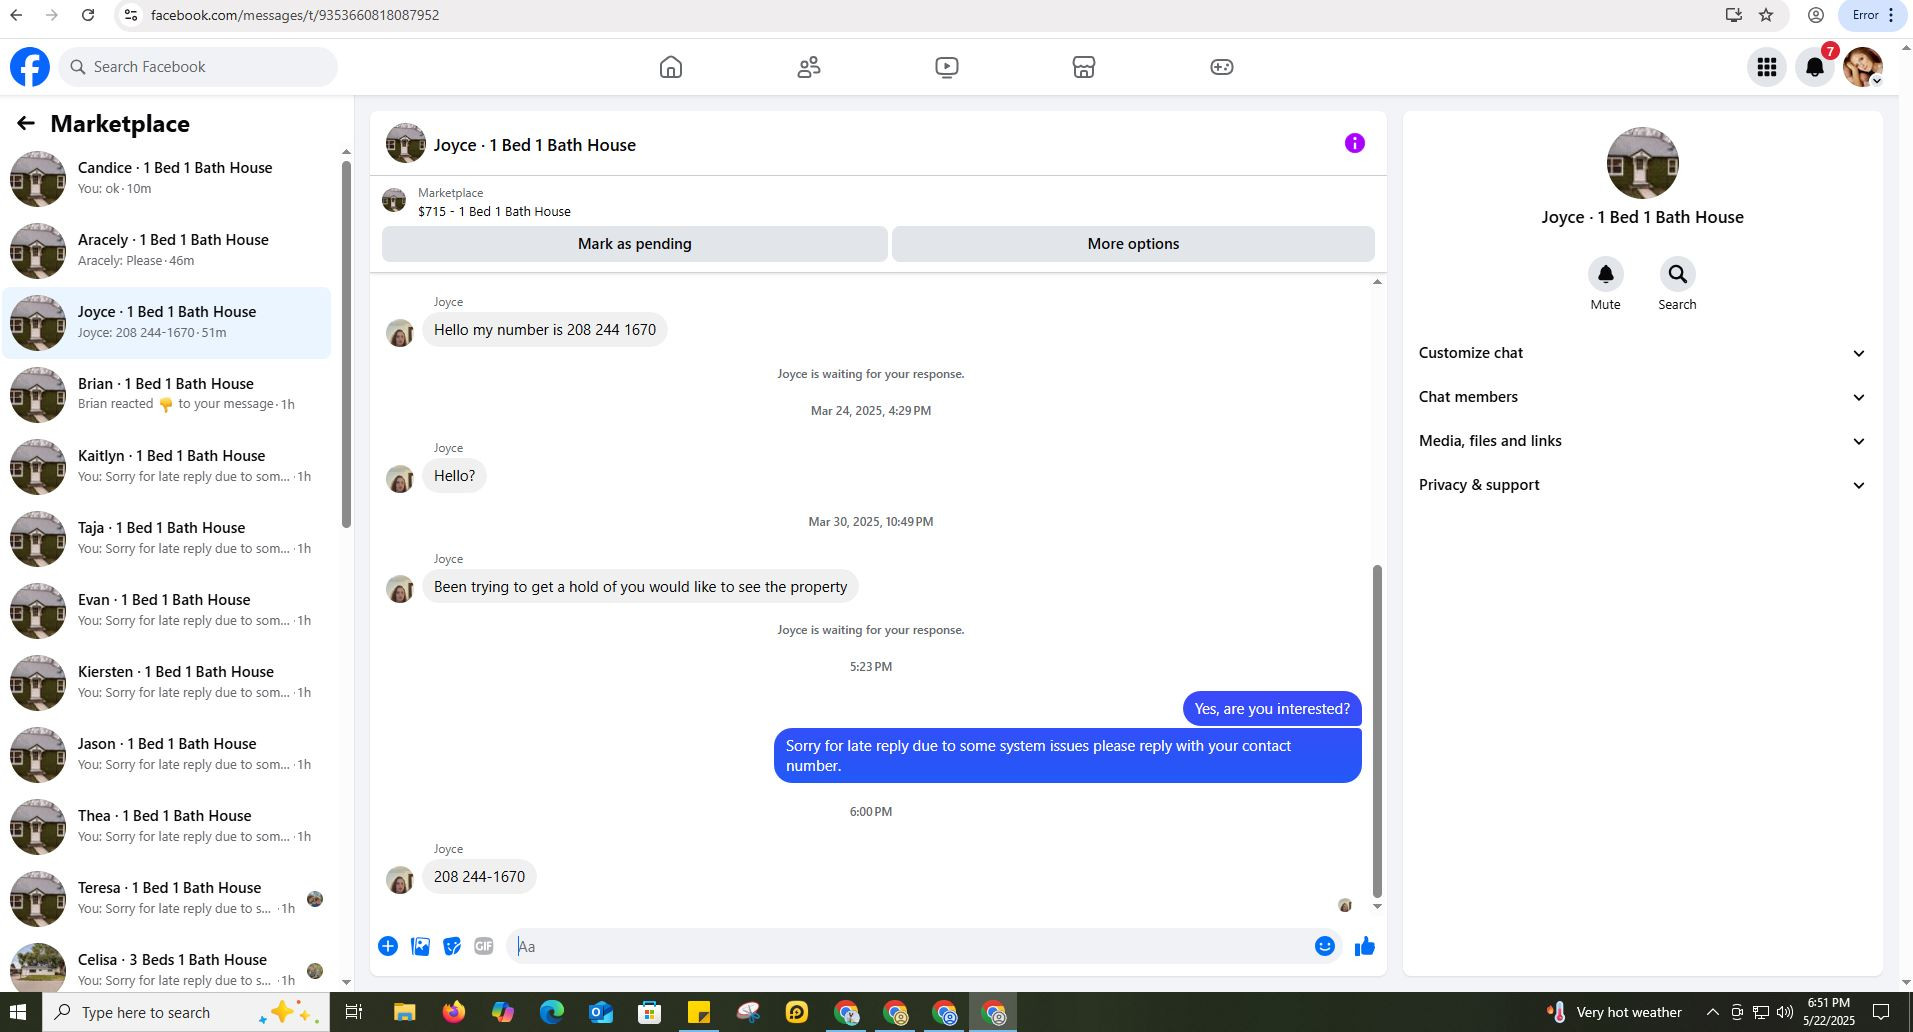
Task: Open Candice conversation in list
Action: coord(167,179)
